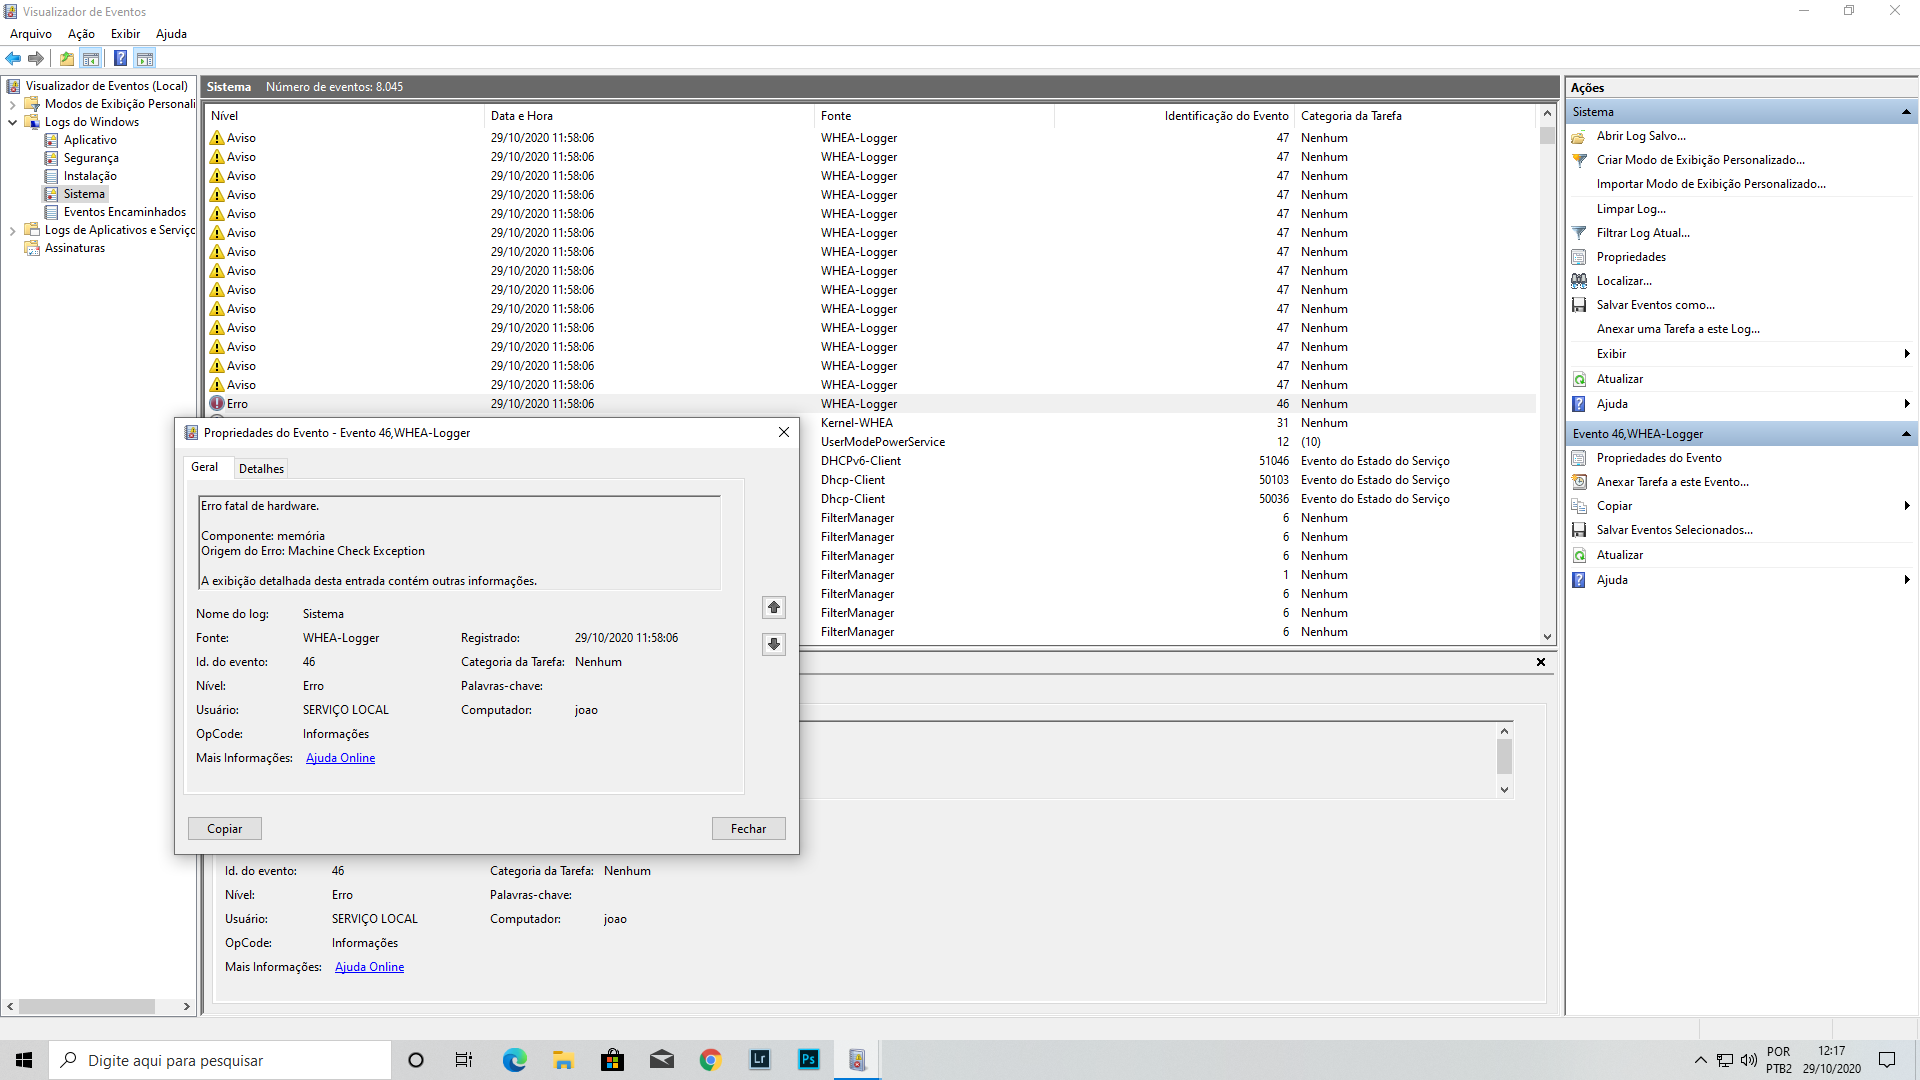This screenshot has height=1080, width=1920.
Task: Click the Localizar binoculars icon
Action: point(1579,281)
